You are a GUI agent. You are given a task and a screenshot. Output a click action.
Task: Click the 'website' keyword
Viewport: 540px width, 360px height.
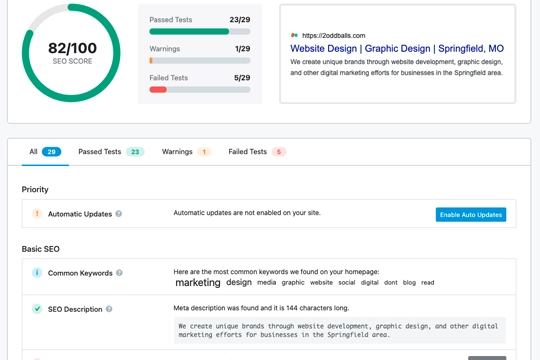(321, 282)
